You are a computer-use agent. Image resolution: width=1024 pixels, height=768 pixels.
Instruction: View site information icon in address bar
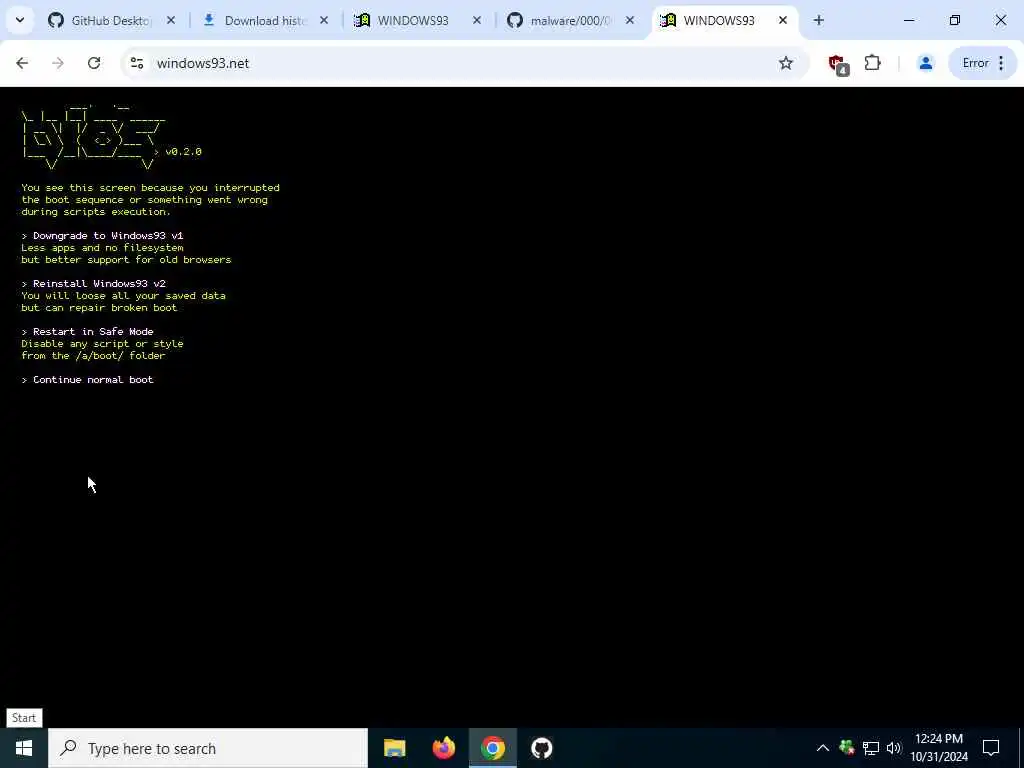(x=136, y=63)
